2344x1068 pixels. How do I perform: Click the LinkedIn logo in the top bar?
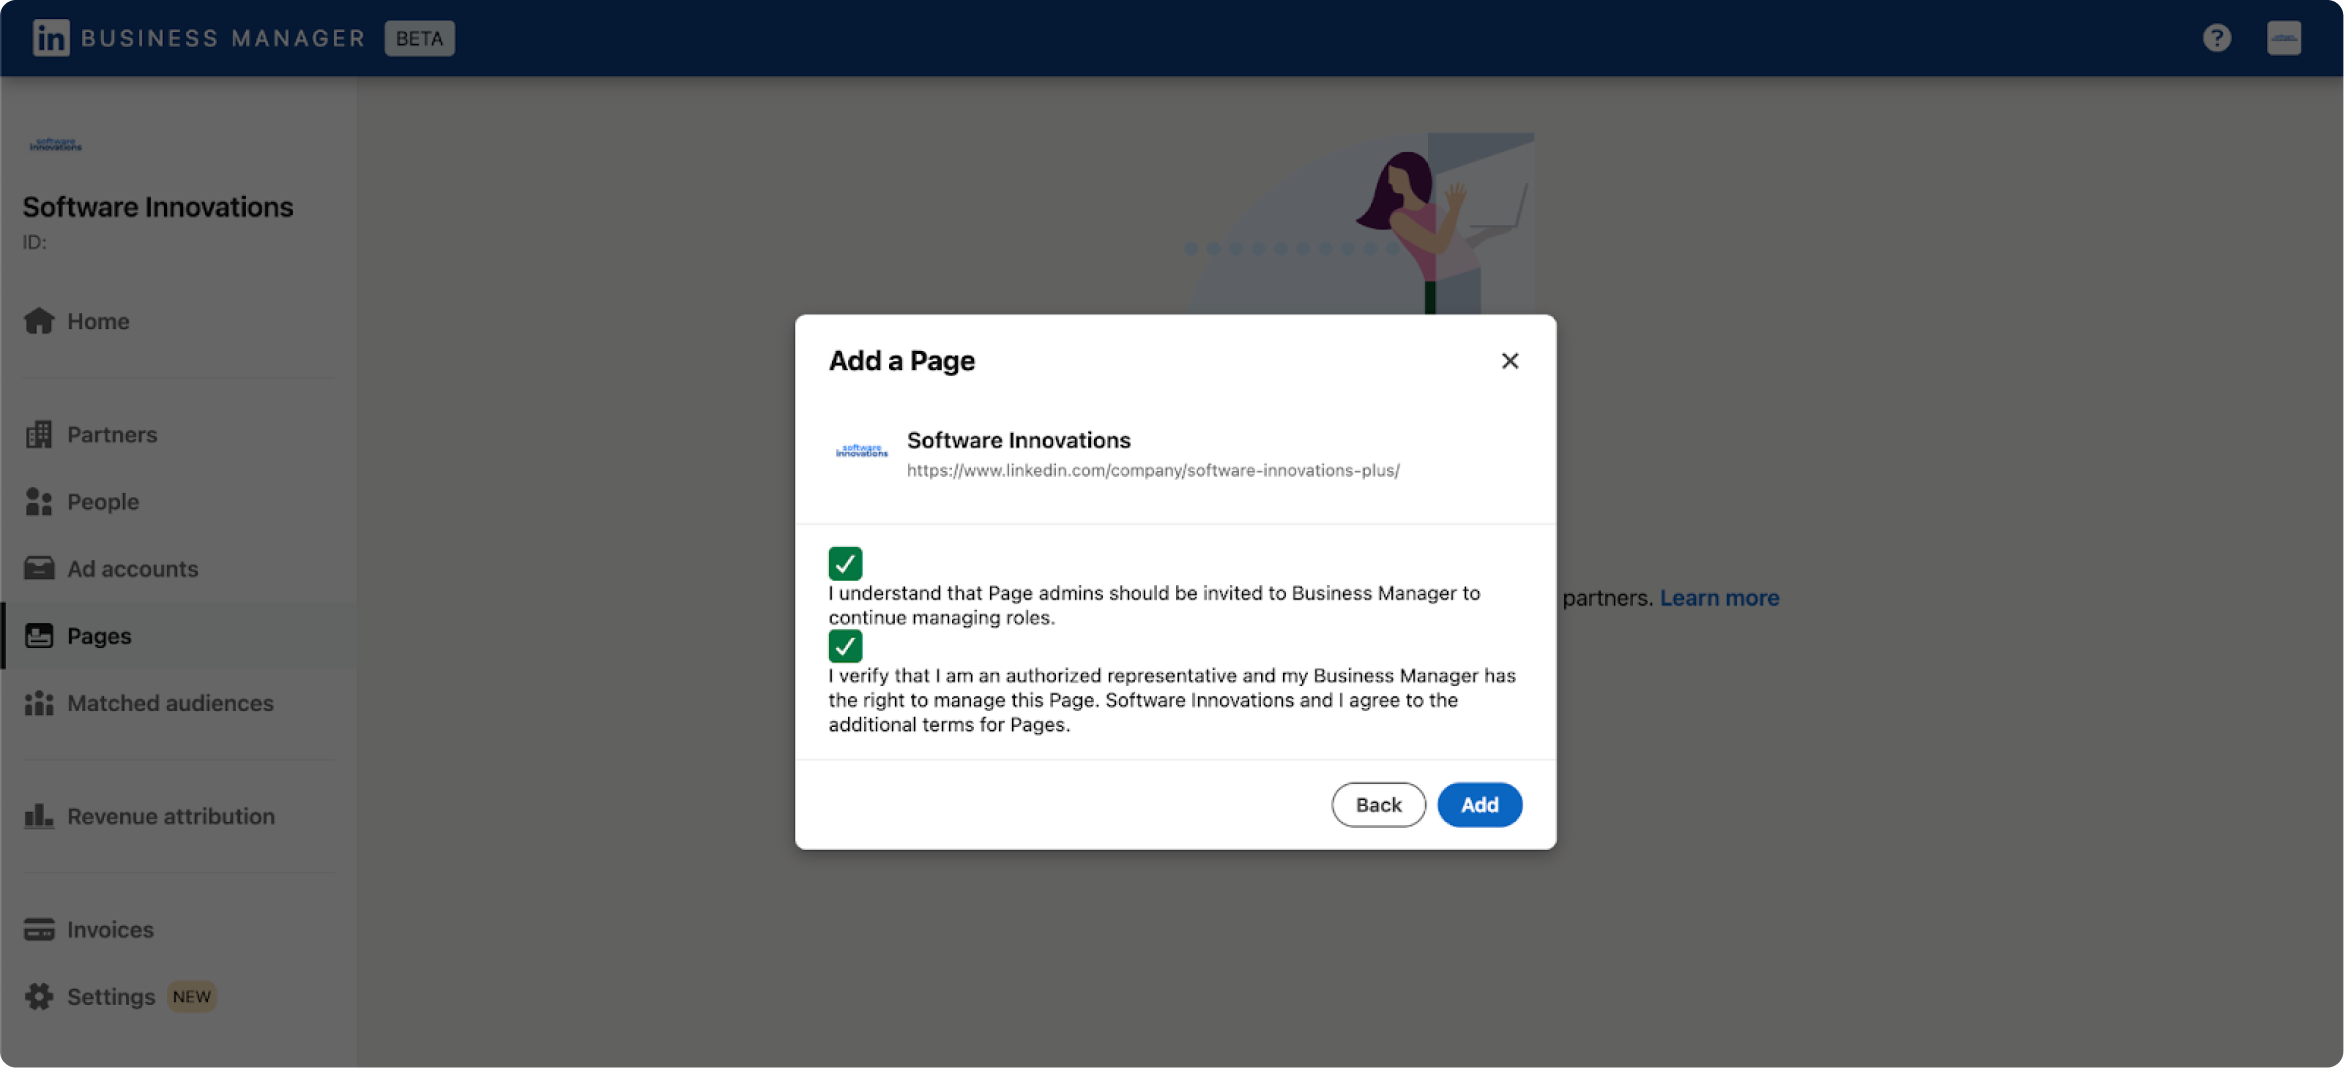(x=50, y=38)
